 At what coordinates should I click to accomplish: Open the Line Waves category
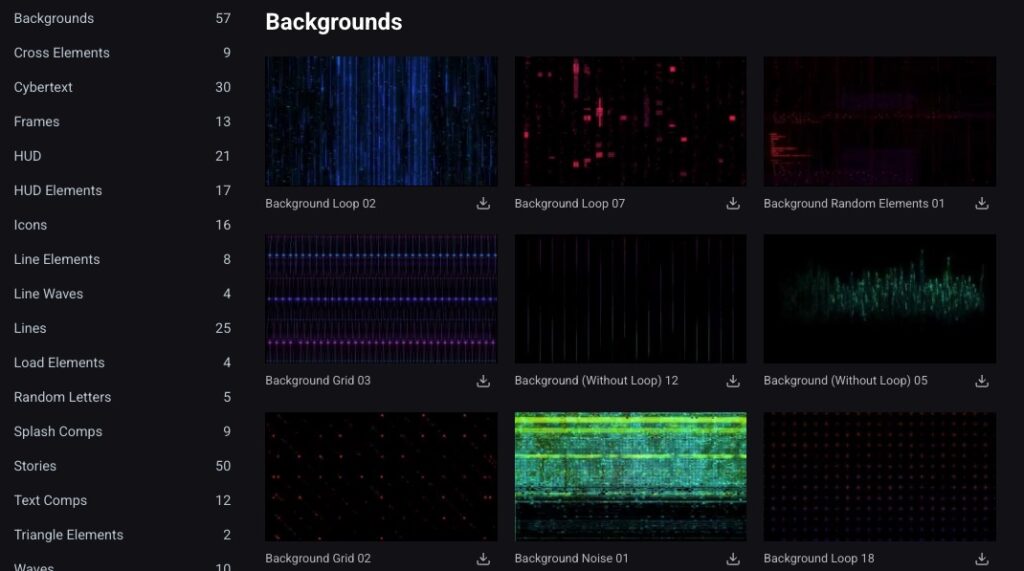[49, 294]
